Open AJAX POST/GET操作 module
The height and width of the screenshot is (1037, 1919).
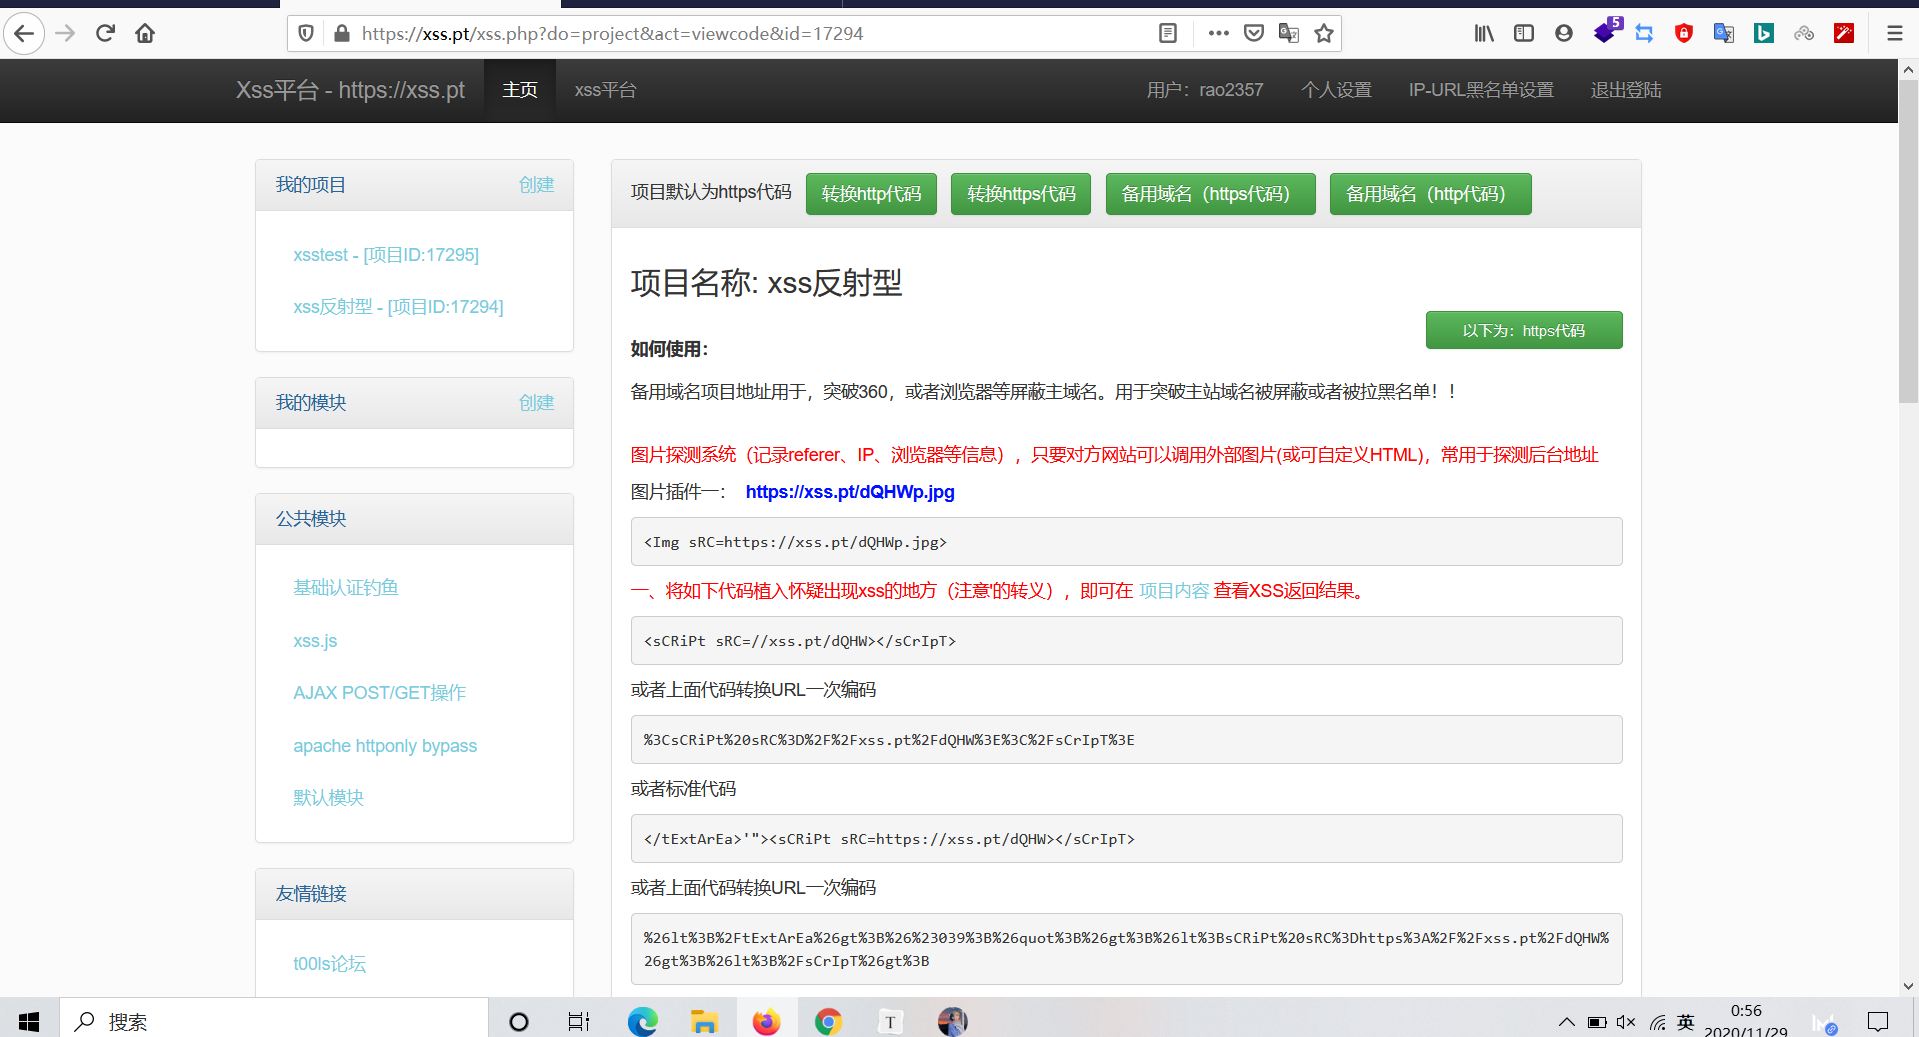point(380,693)
